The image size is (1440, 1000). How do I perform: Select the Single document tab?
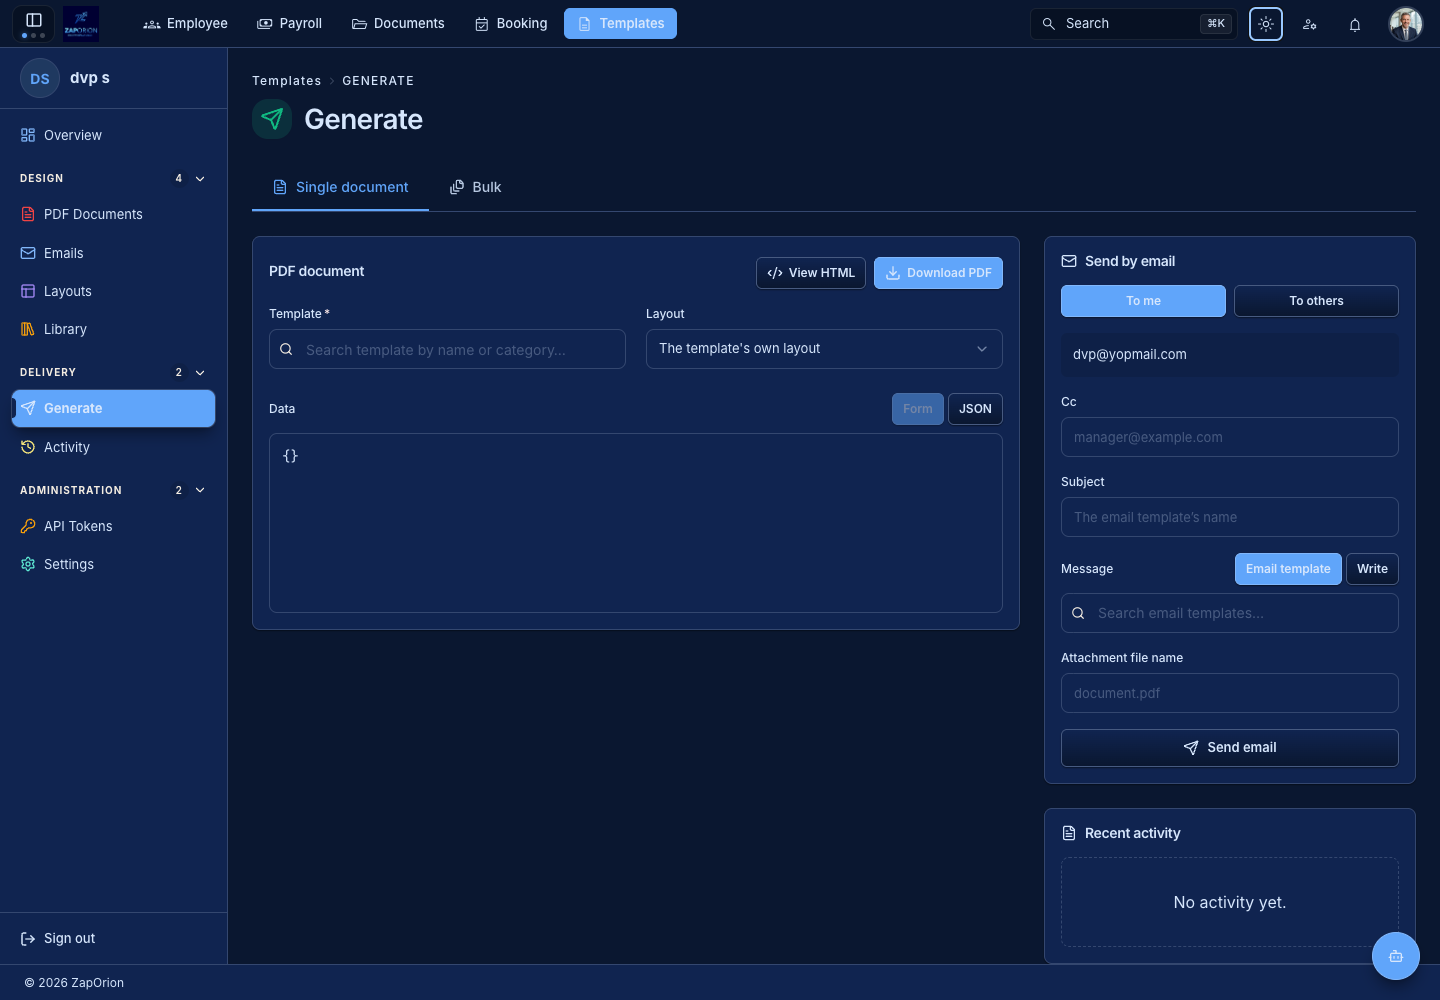click(x=340, y=187)
